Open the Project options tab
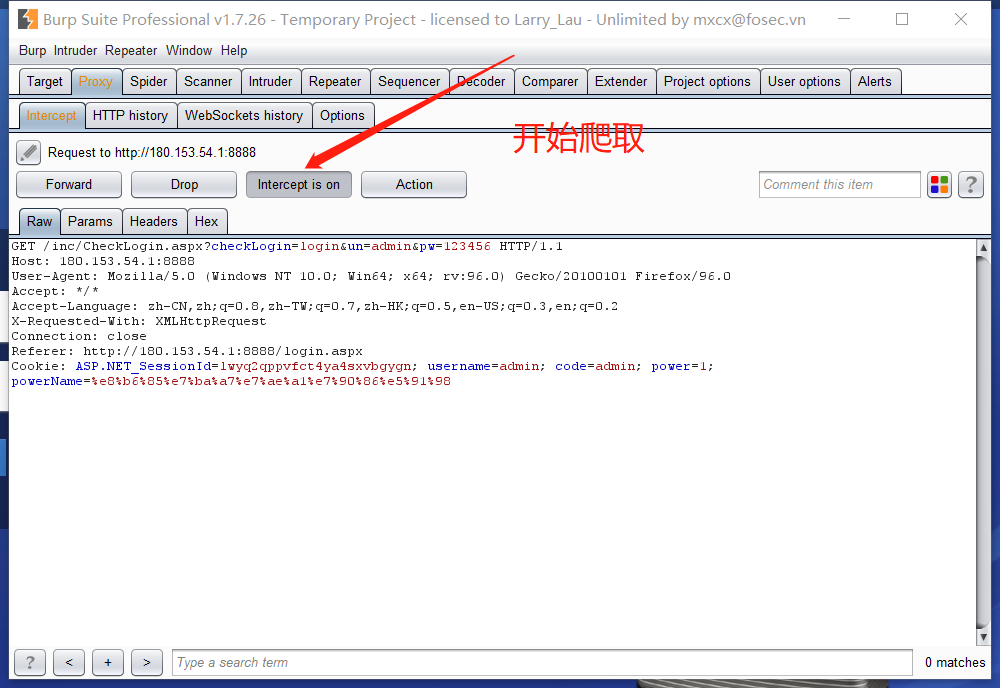The width and height of the screenshot is (1000, 688). point(707,82)
